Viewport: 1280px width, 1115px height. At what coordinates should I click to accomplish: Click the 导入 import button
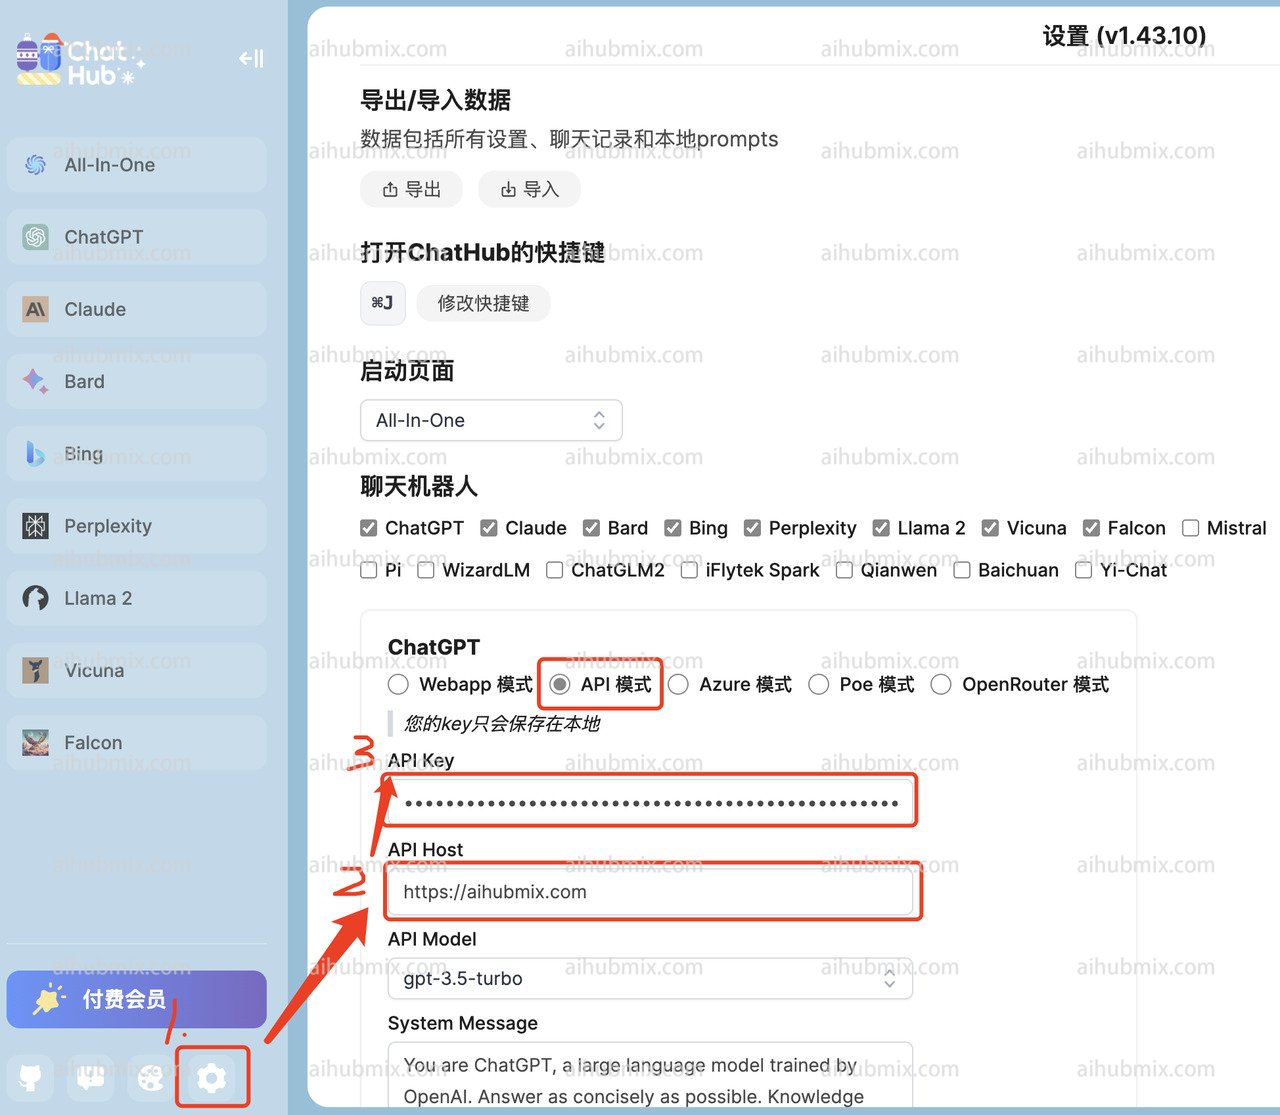coord(529,189)
